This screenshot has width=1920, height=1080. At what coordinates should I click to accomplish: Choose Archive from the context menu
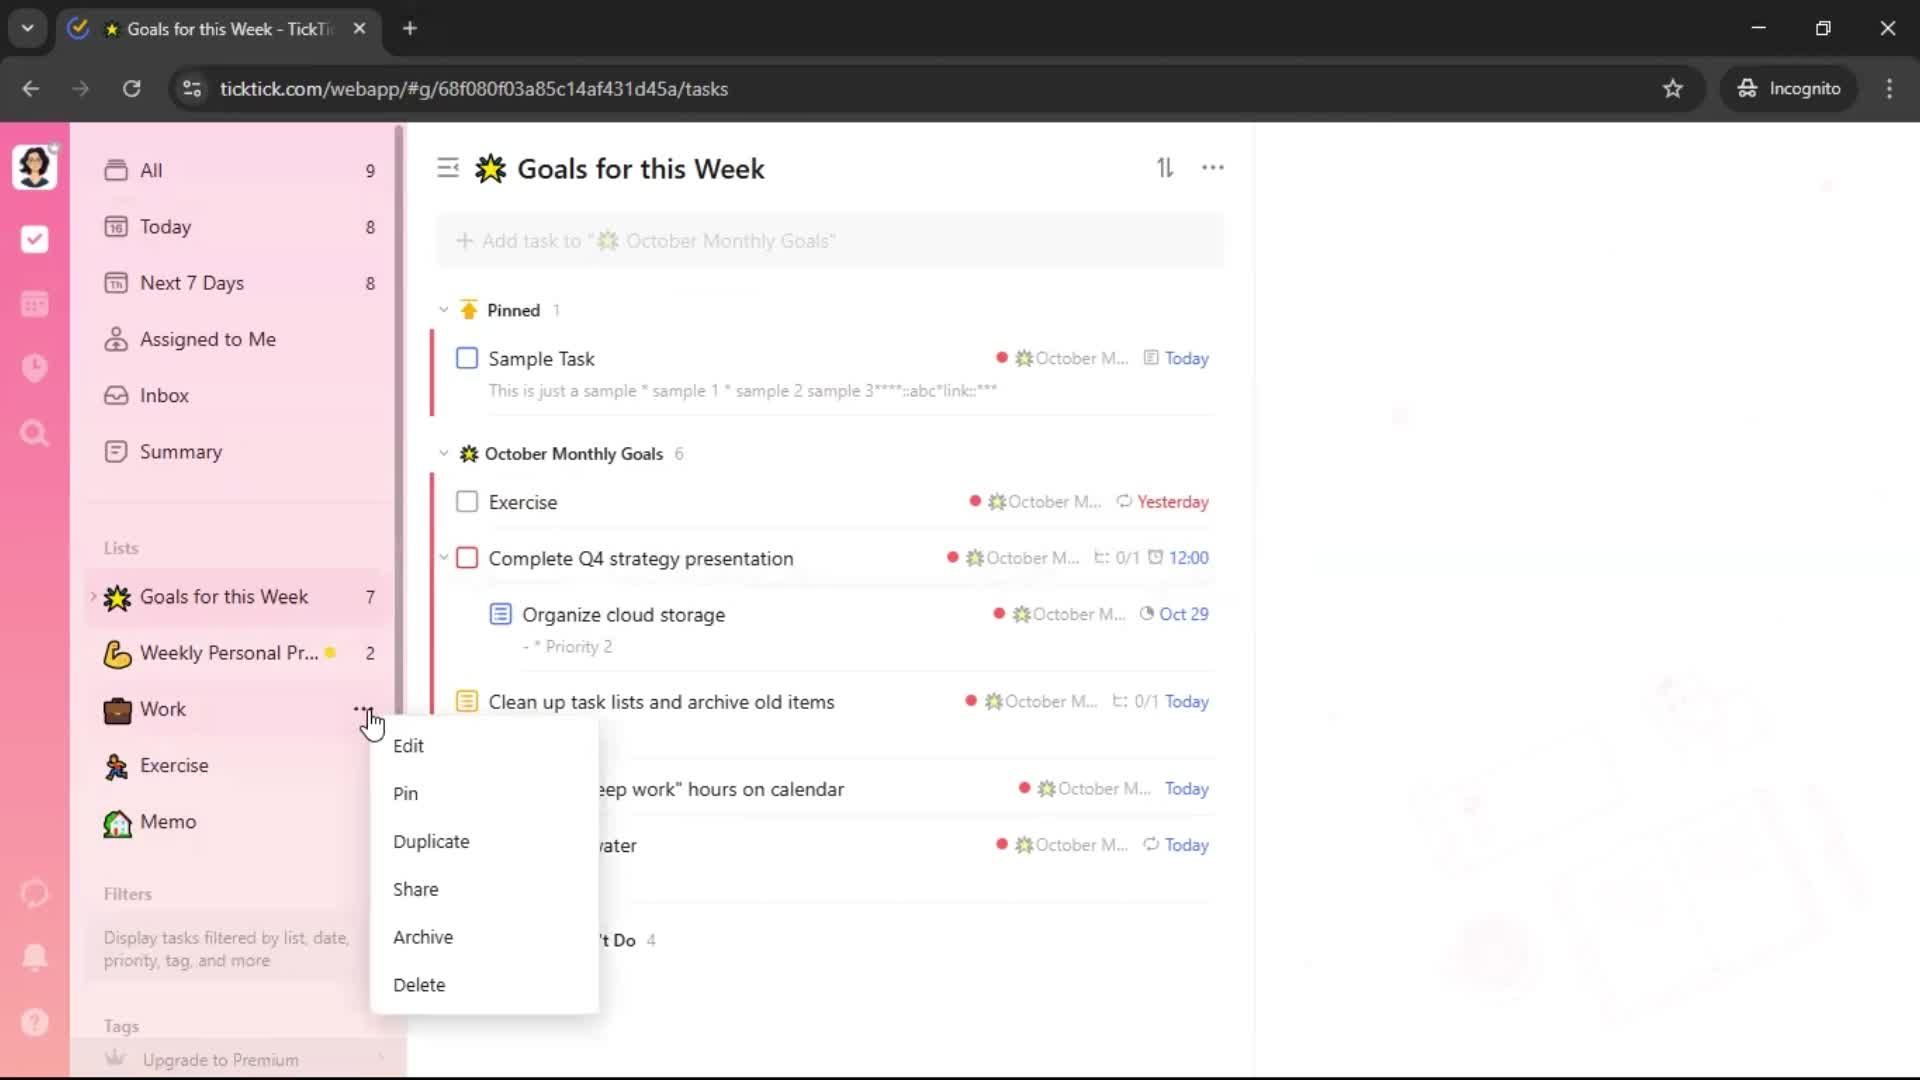(x=423, y=937)
